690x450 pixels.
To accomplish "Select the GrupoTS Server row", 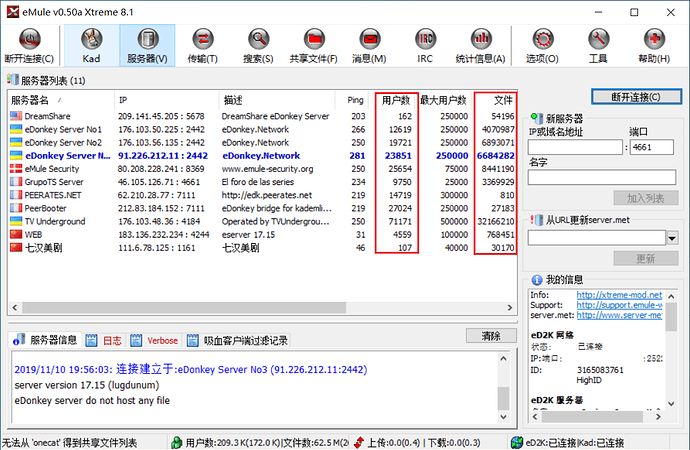I will [x=262, y=182].
